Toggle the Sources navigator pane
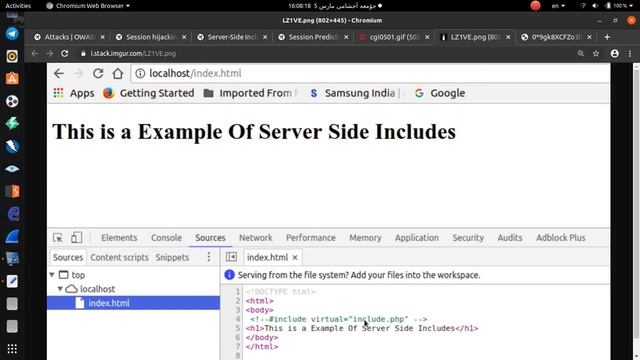 click(231, 257)
